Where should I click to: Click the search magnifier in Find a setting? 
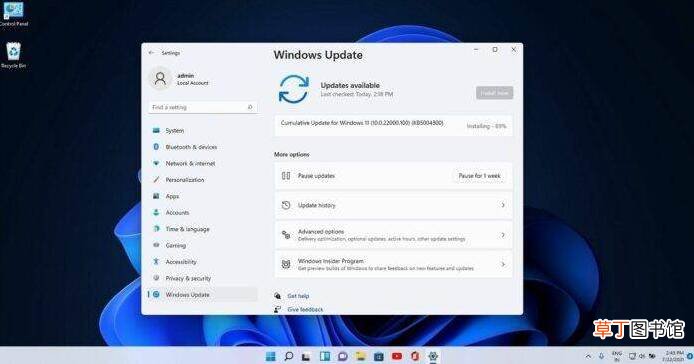point(250,107)
